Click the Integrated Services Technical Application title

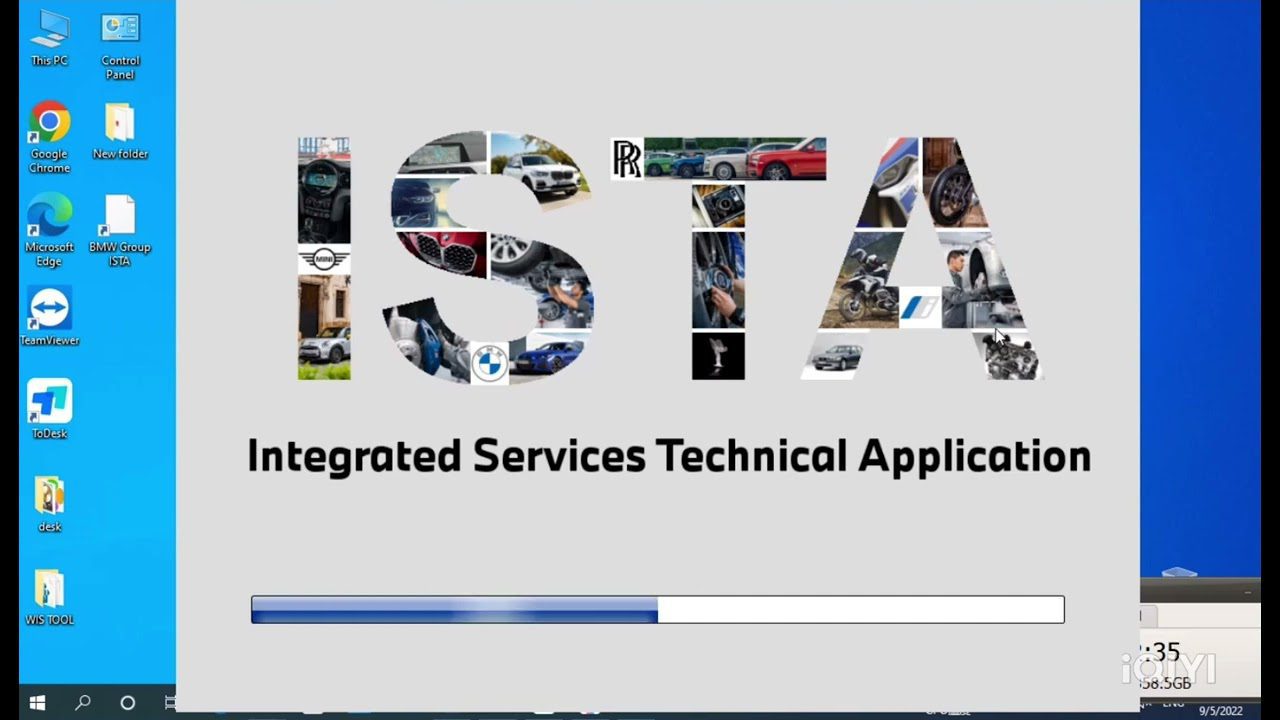(669, 456)
